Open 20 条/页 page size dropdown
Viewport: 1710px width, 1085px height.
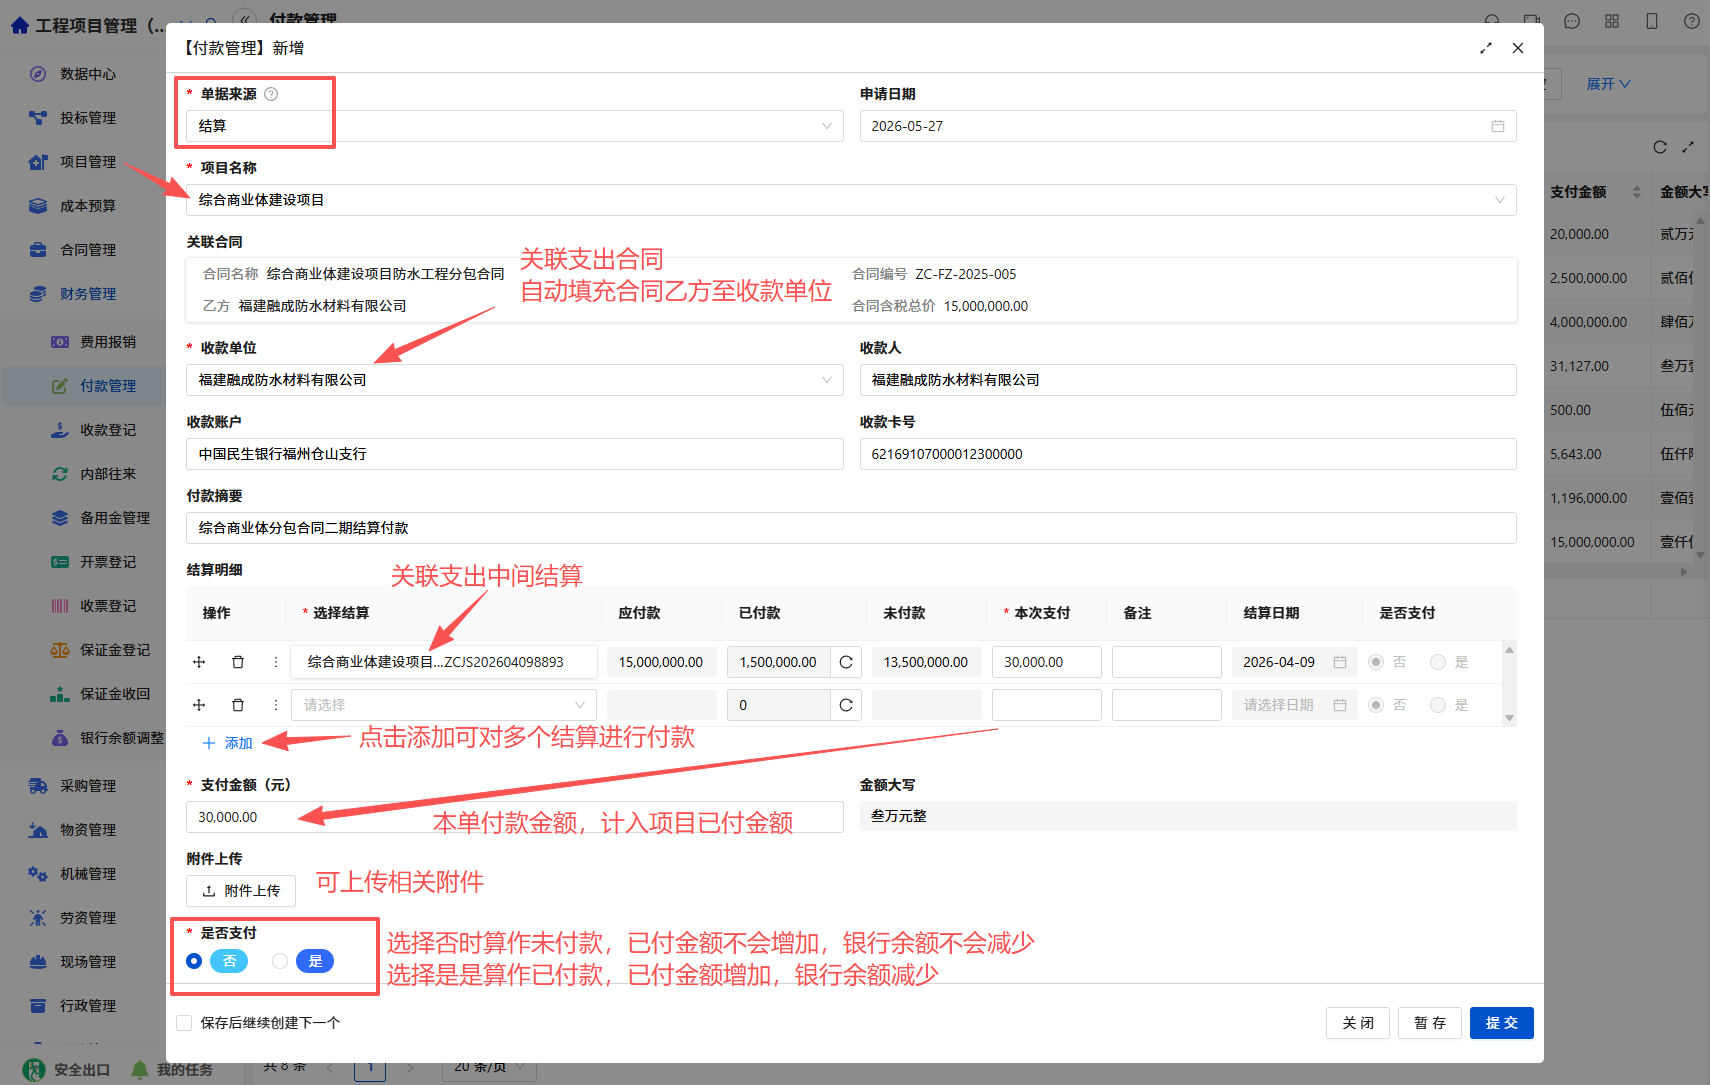pos(489,1068)
